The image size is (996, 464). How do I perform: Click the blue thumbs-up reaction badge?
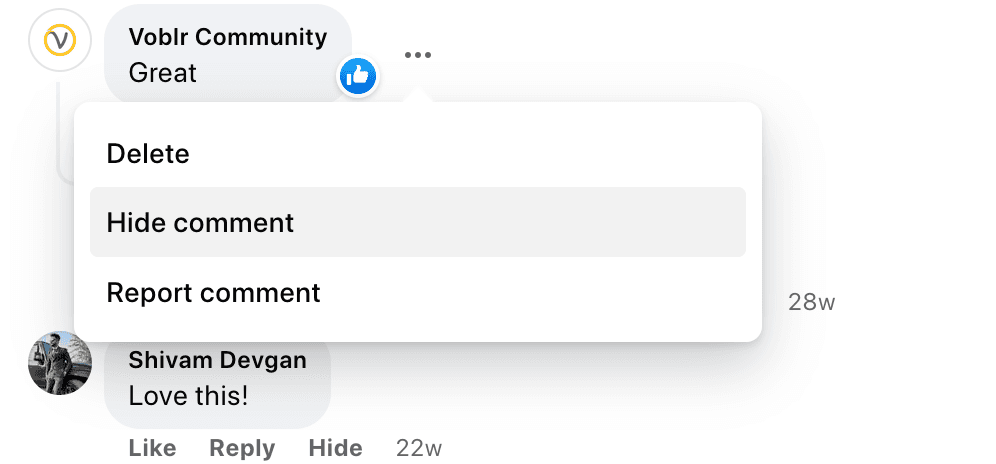357,75
